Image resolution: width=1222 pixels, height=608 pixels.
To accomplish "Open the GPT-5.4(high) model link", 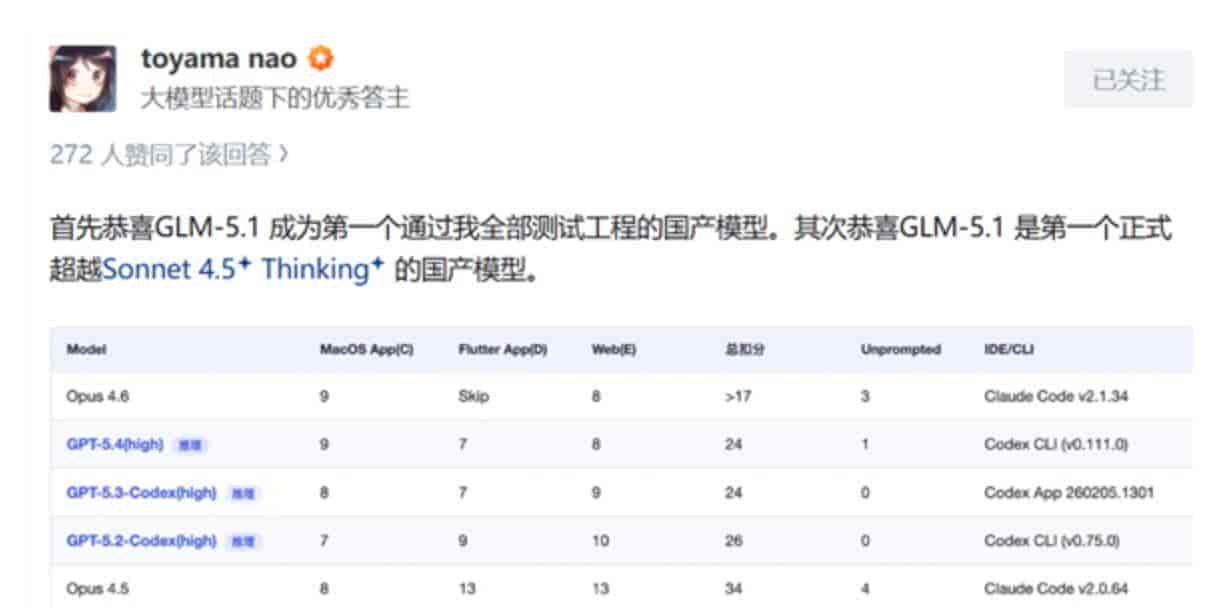I will [x=115, y=444].
